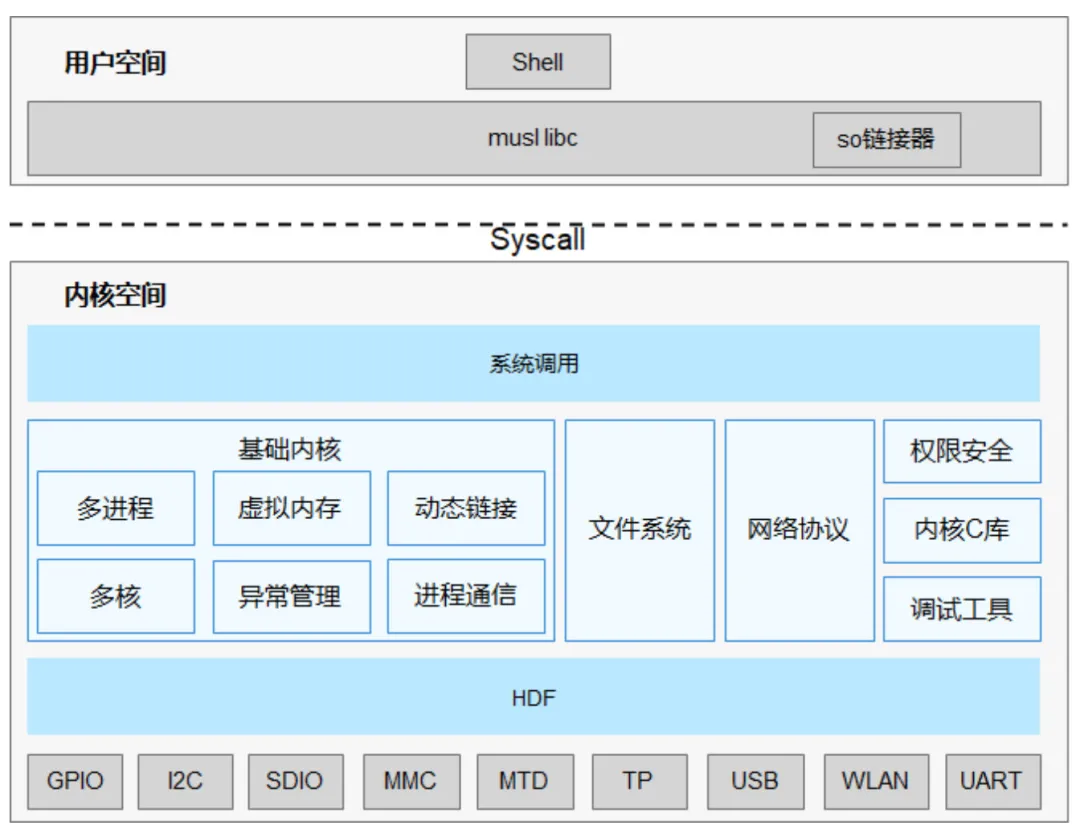Open the 调试工具 block

[961, 608]
